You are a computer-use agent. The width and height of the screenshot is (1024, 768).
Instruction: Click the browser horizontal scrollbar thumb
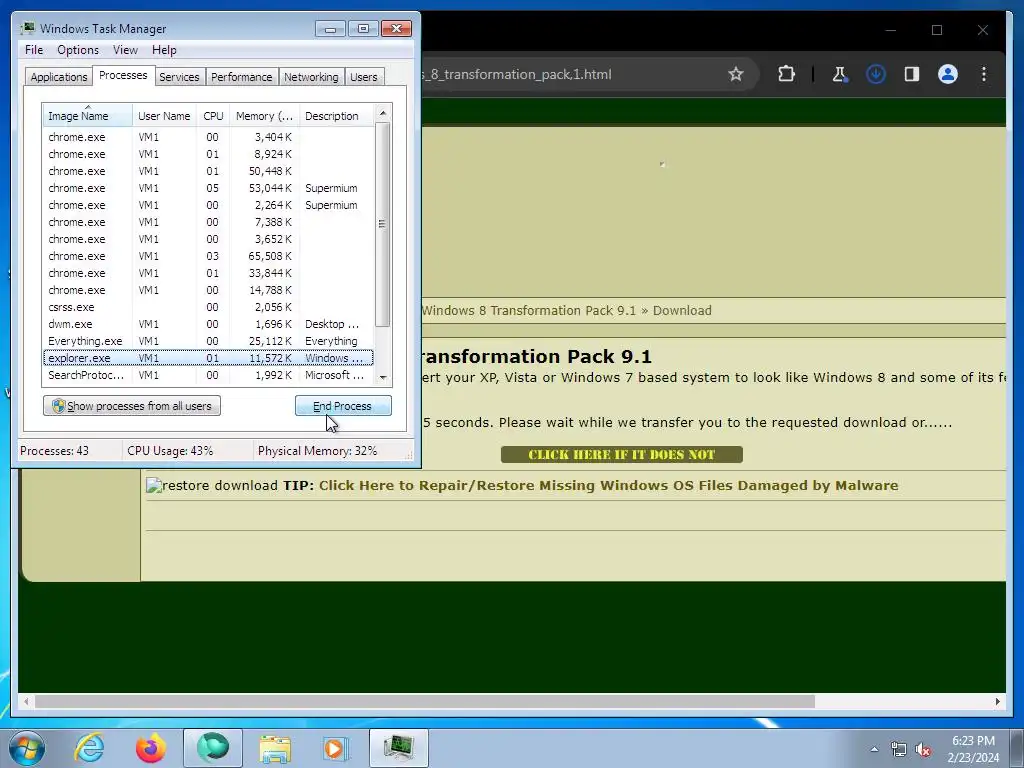pyautogui.click(x=424, y=701)
